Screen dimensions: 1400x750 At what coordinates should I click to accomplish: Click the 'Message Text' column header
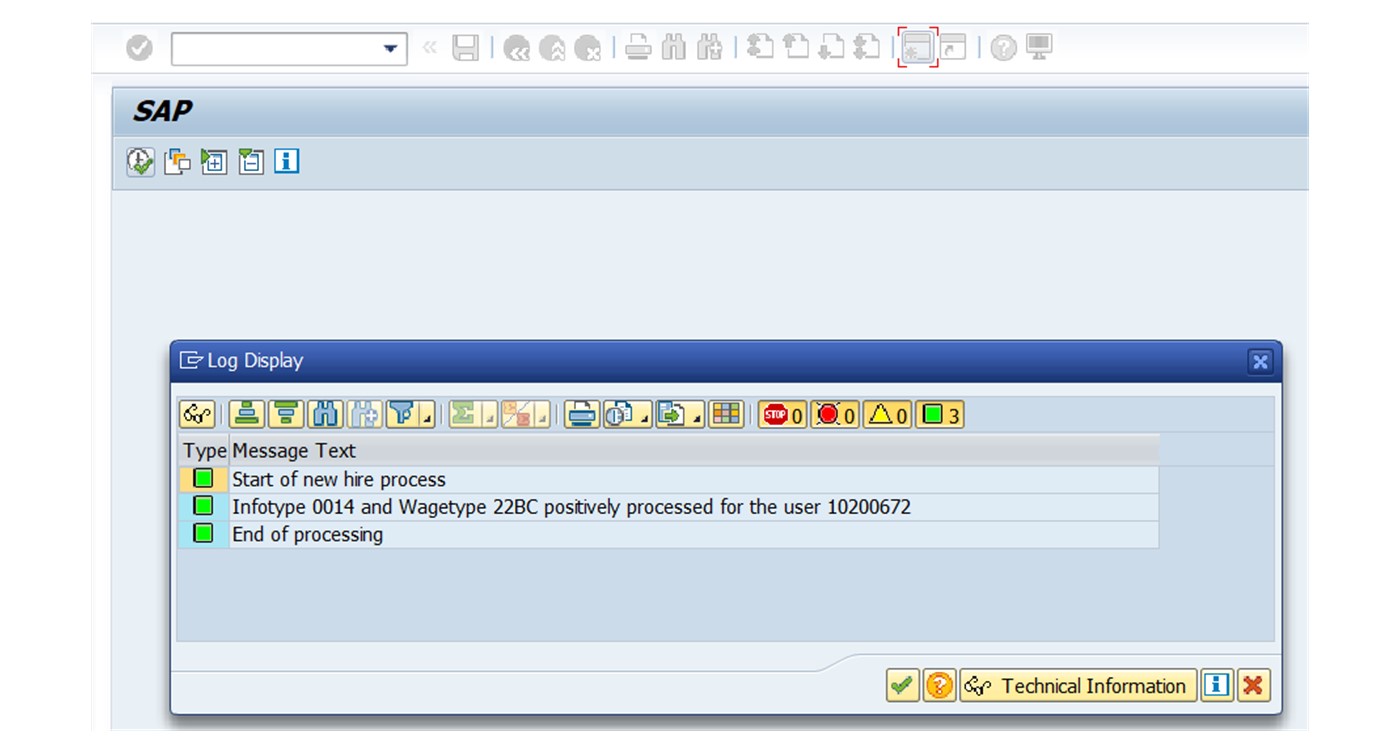tap(294, 451)
